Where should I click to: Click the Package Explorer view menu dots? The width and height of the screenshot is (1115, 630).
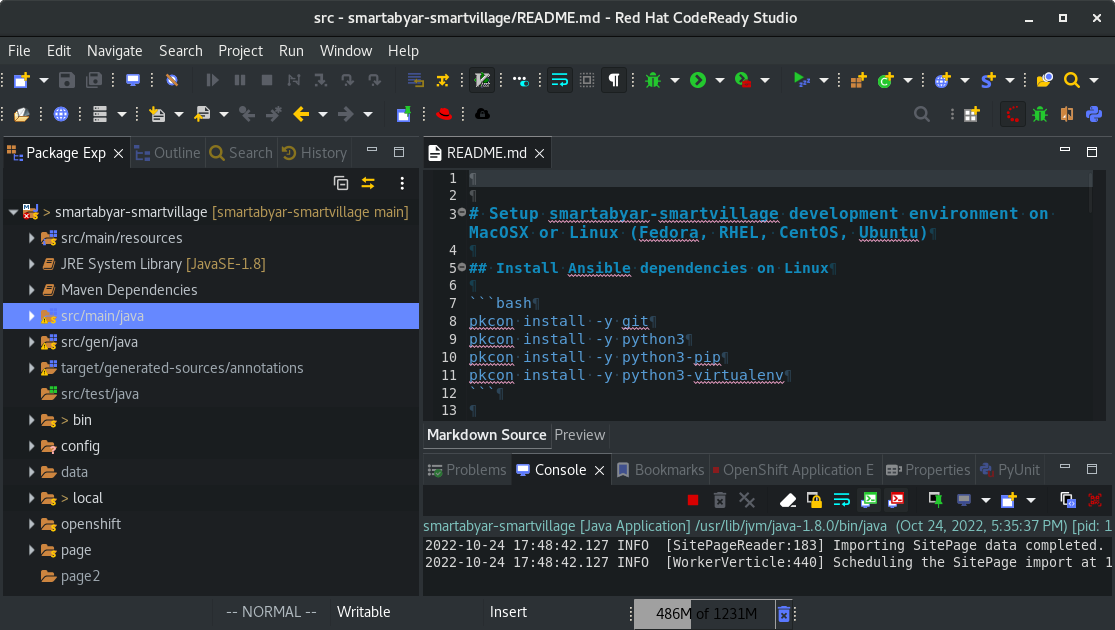tap(402, 183)
